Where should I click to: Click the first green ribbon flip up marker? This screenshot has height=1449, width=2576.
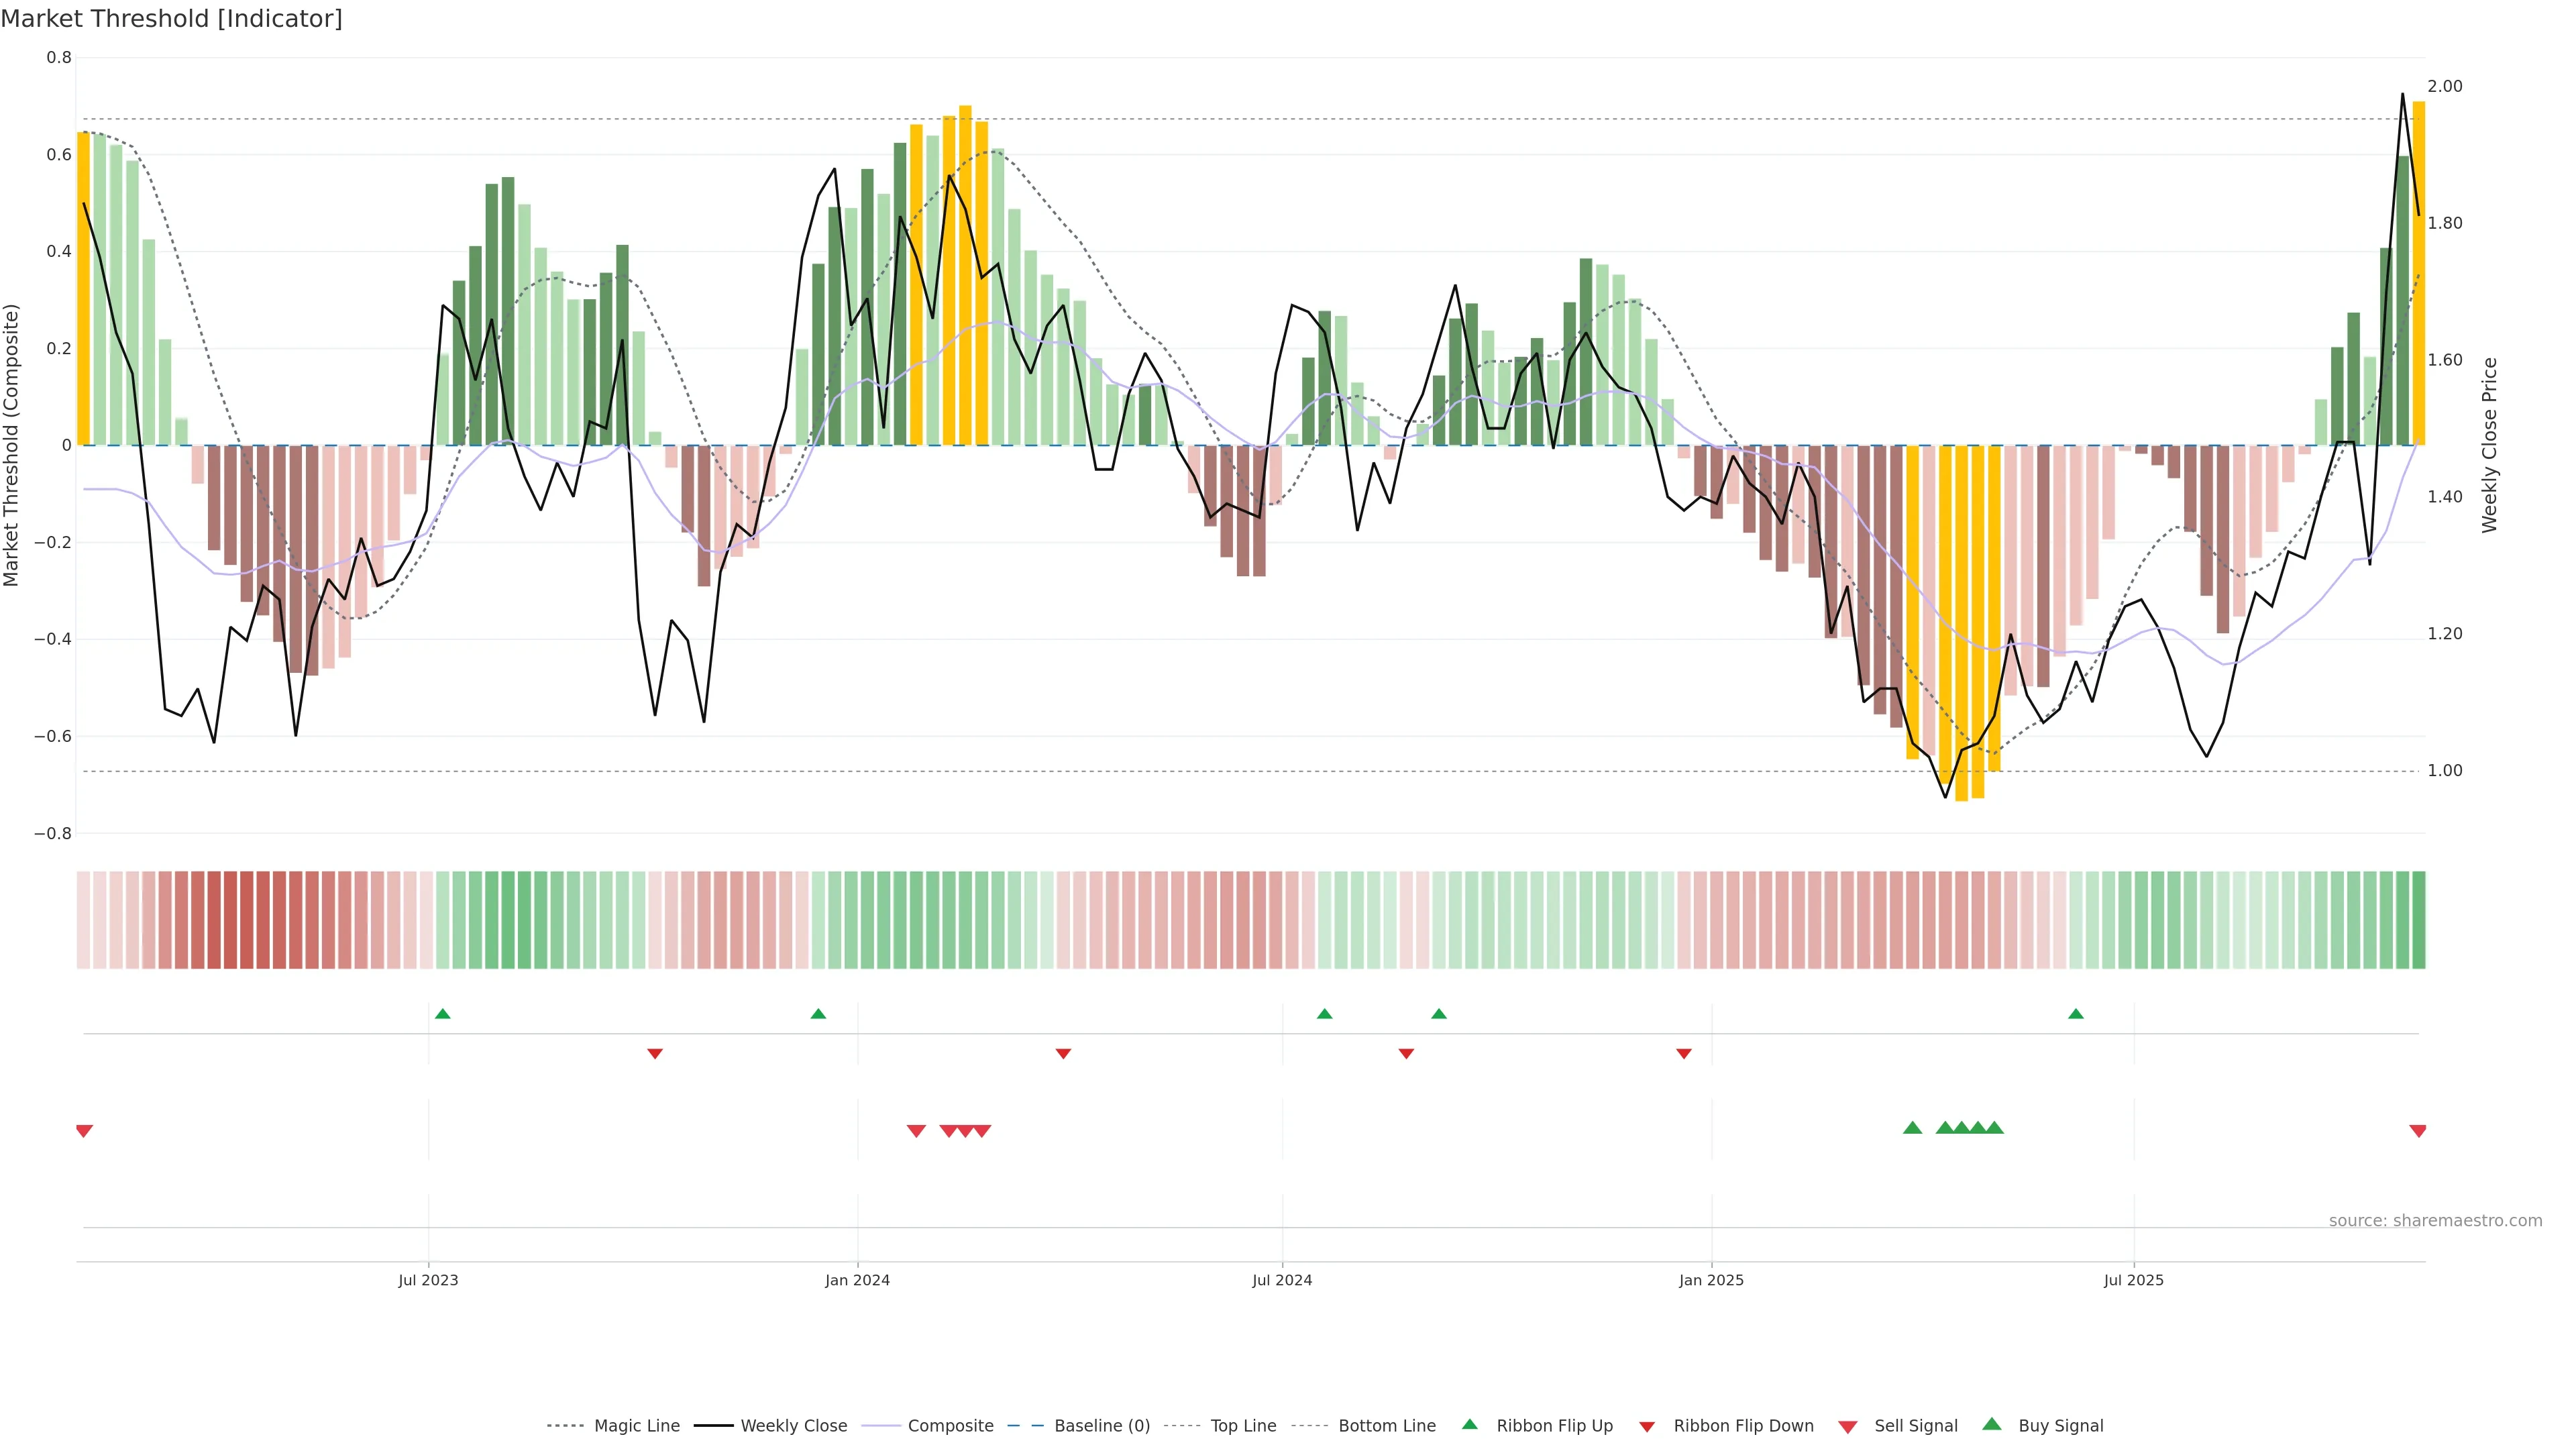pyautogui.click(x=443, y=1014)
